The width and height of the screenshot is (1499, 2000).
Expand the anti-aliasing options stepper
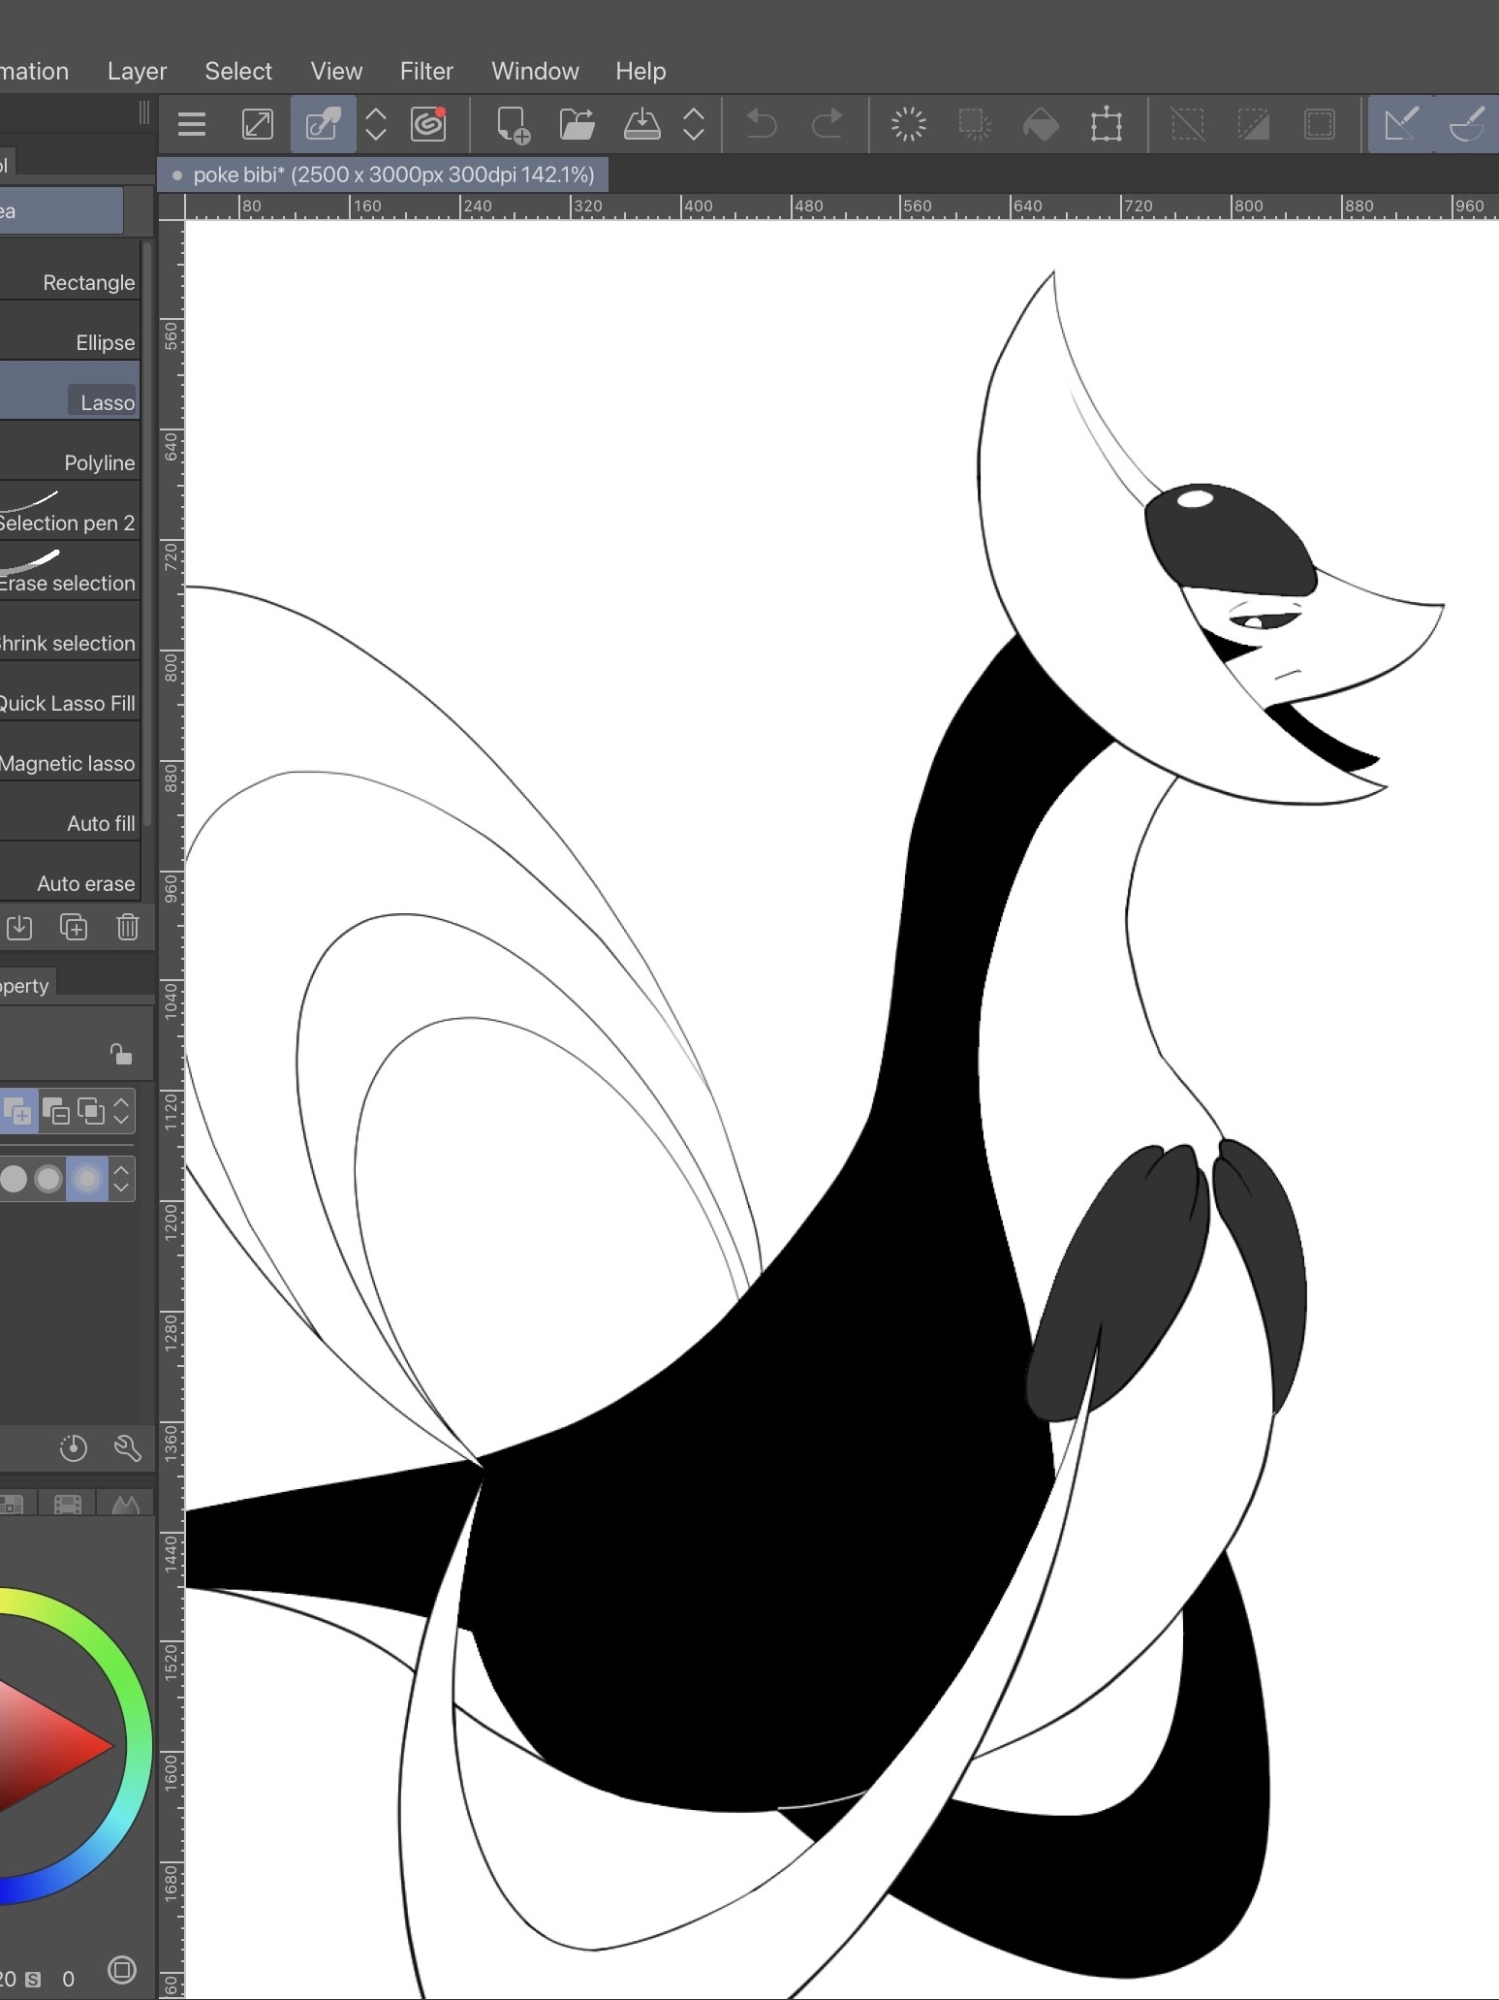121,1179
